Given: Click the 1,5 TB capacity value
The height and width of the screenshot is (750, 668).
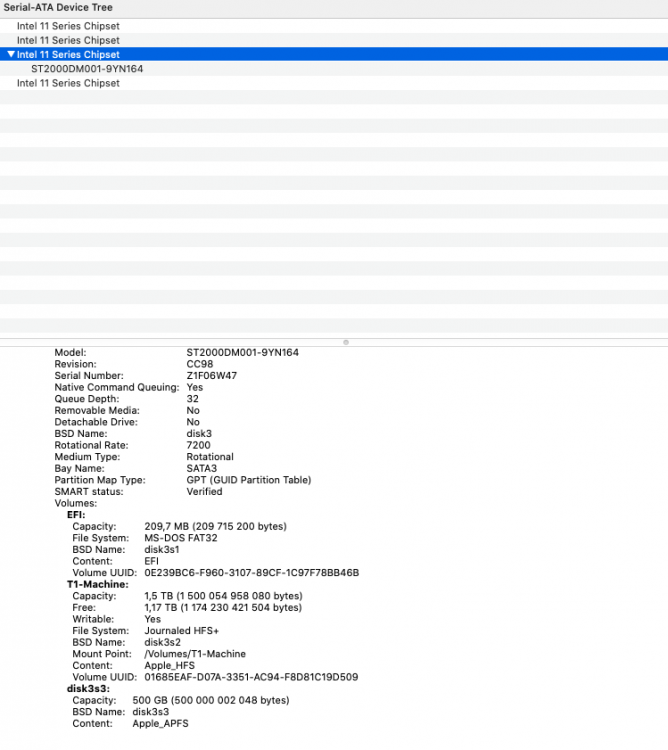Looking at the screenshot, I should tap(223, 596).
